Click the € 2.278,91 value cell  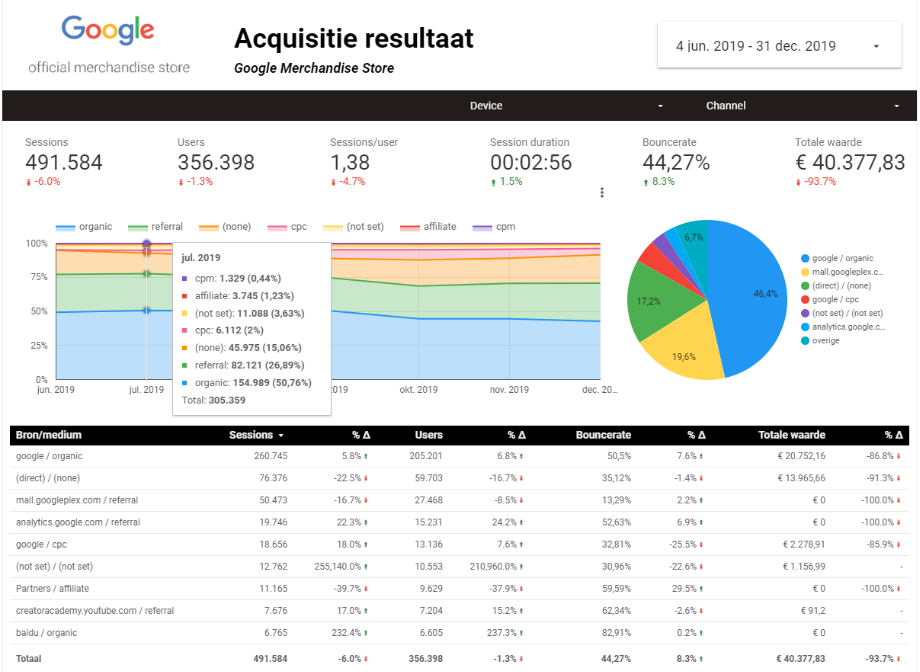point(804,545)
